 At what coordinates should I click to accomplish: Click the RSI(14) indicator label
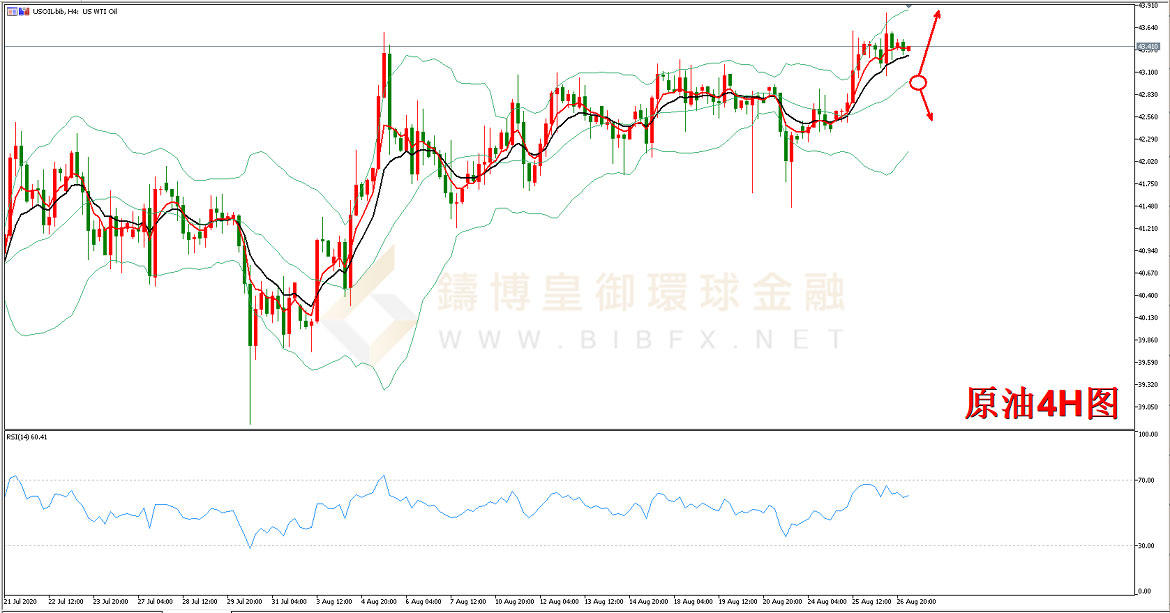coord(27,437)
